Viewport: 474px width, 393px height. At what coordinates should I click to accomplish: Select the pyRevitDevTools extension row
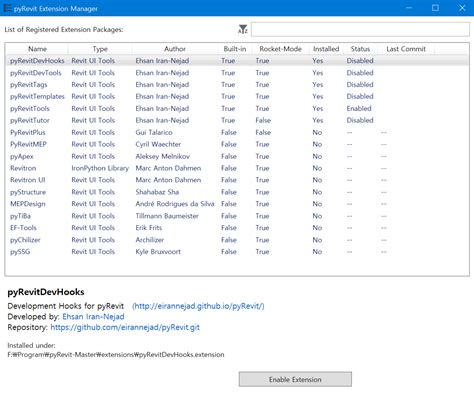(x=237, y=73)
